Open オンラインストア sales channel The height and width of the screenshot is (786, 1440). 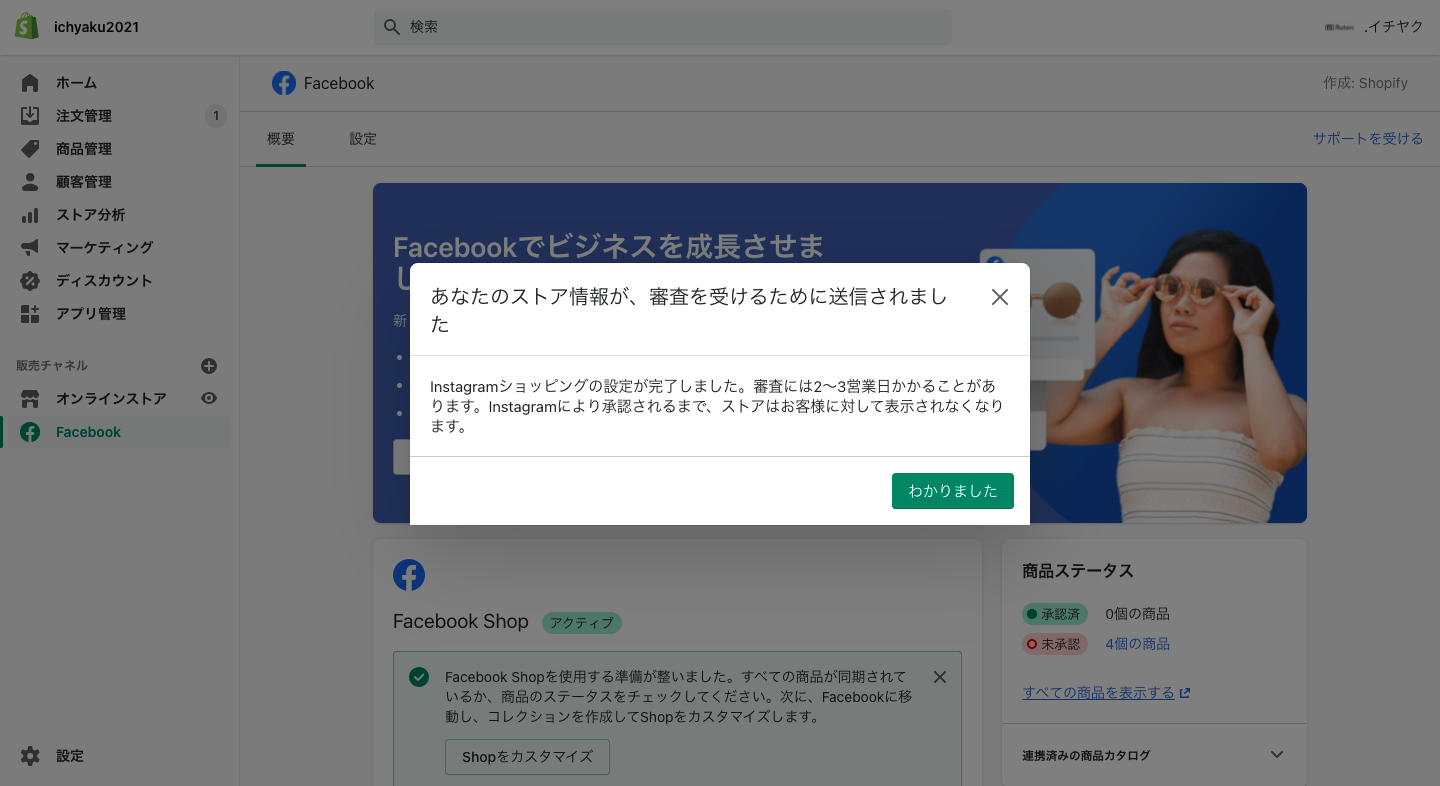coord(111,399)
